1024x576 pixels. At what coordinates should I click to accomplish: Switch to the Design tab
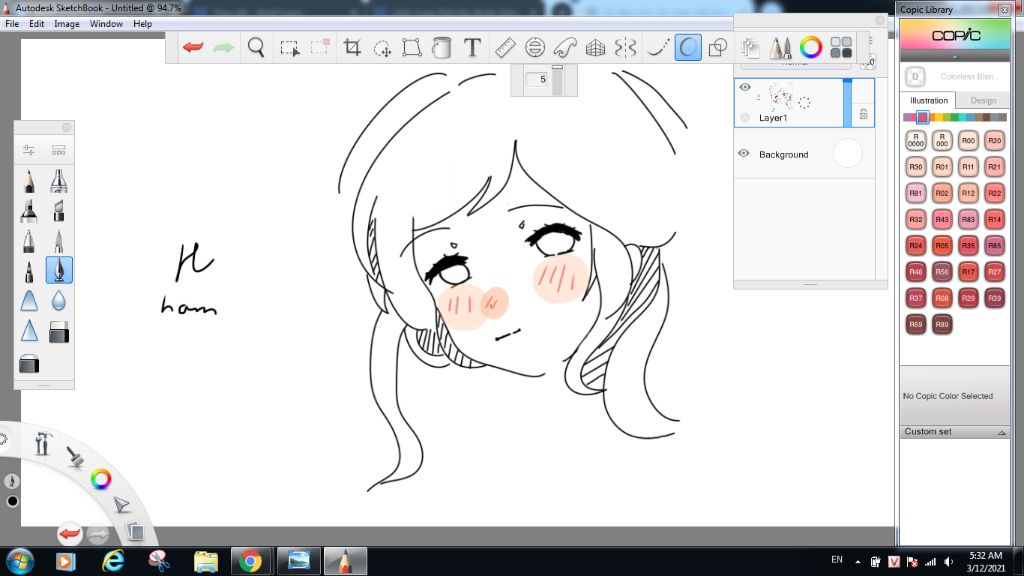(983, 101)
